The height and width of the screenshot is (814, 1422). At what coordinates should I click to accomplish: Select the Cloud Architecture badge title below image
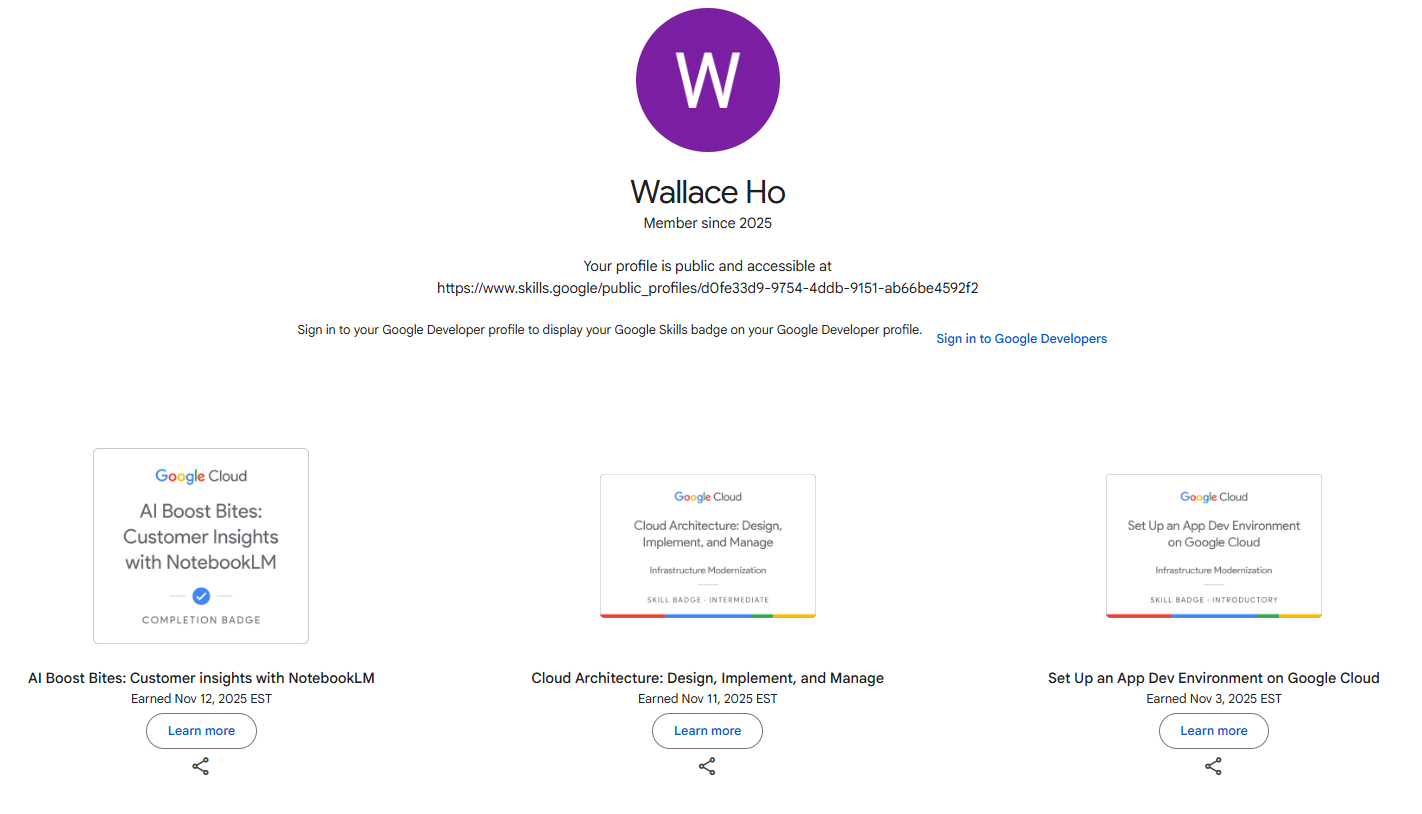[x=707, y=678]
